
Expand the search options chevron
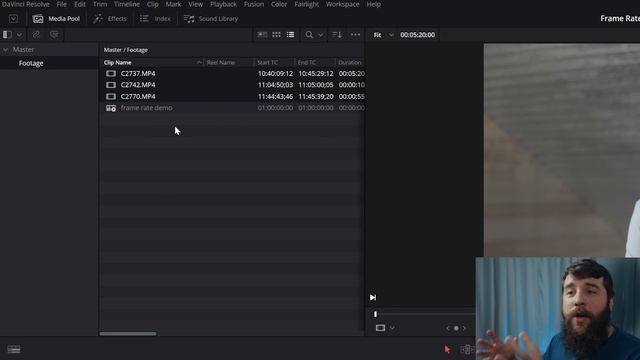320,35
